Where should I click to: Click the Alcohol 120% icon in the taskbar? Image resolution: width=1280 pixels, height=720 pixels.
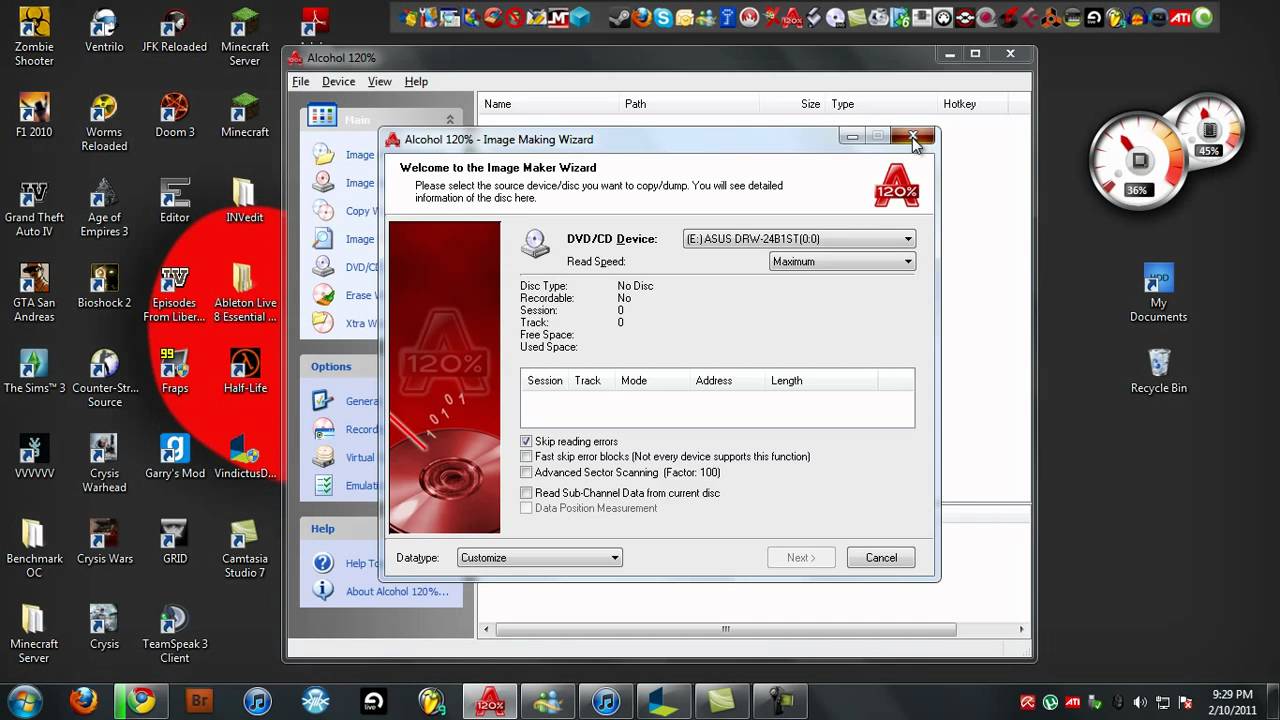489,702
